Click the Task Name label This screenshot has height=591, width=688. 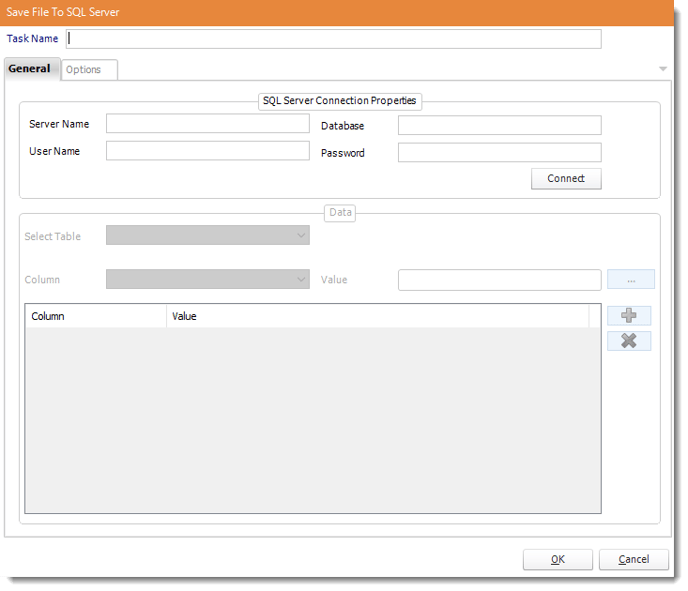click(x=32, y=39)
